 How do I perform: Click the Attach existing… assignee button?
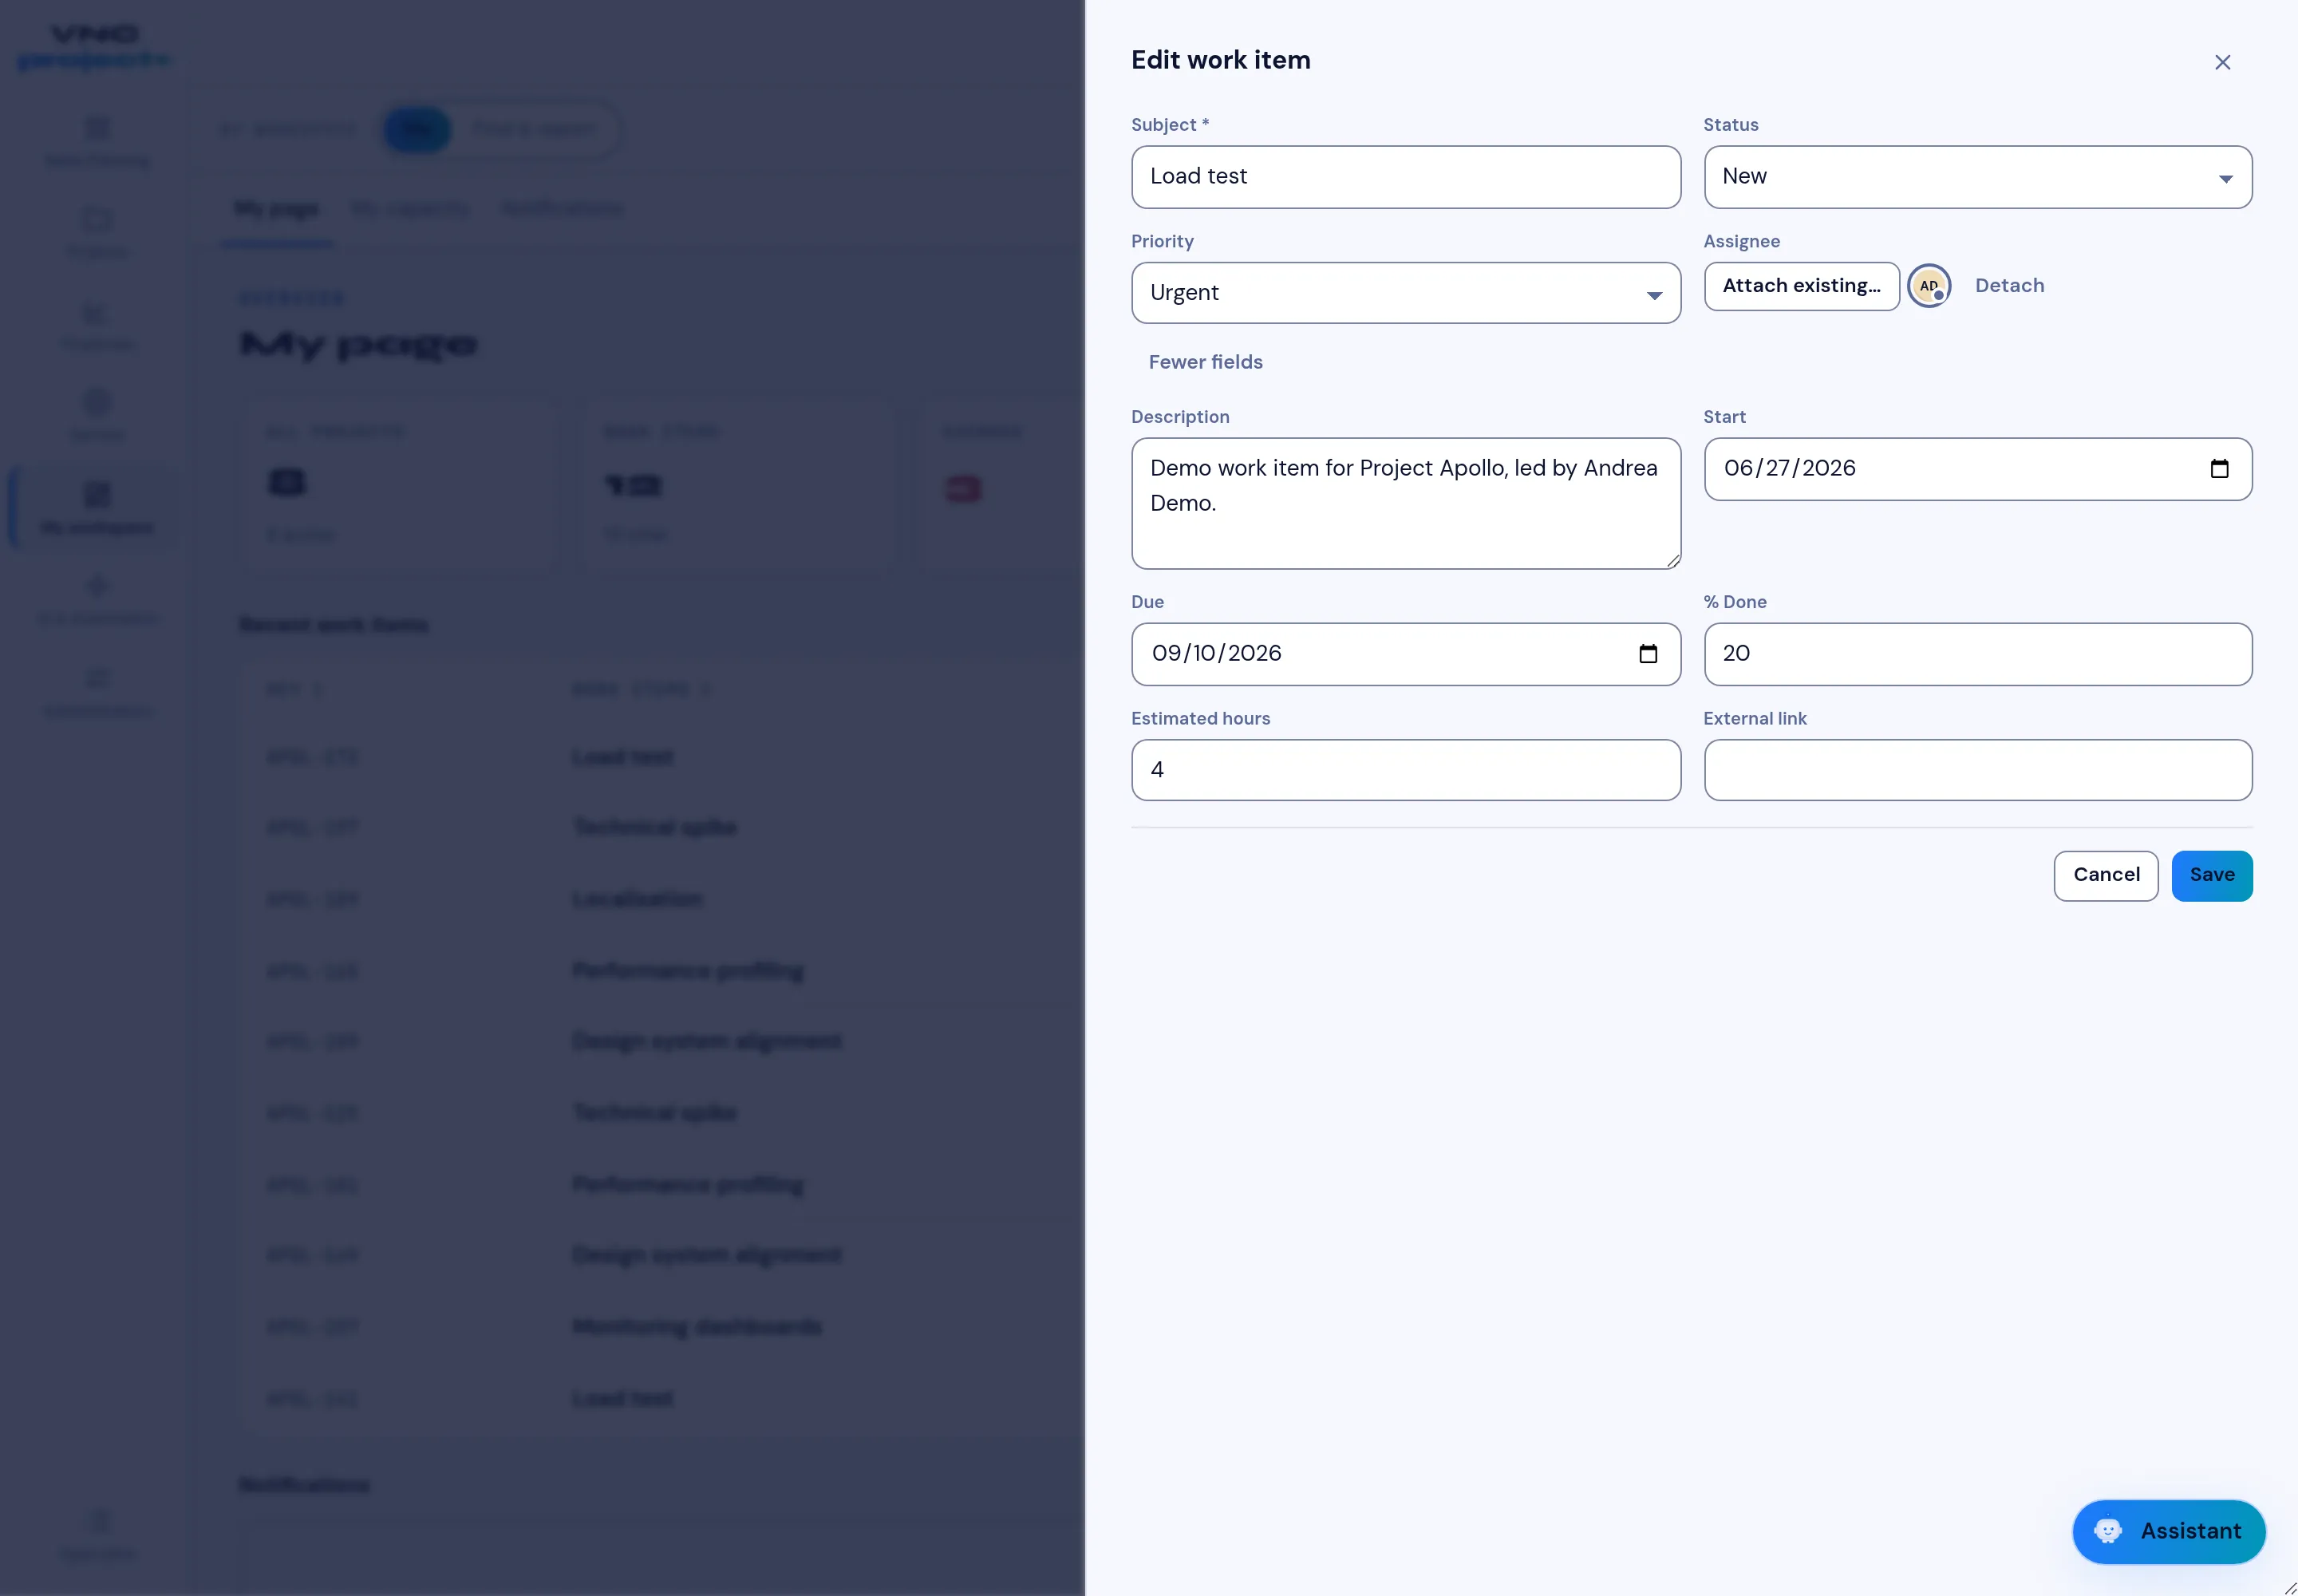[x=1801, y=286]
